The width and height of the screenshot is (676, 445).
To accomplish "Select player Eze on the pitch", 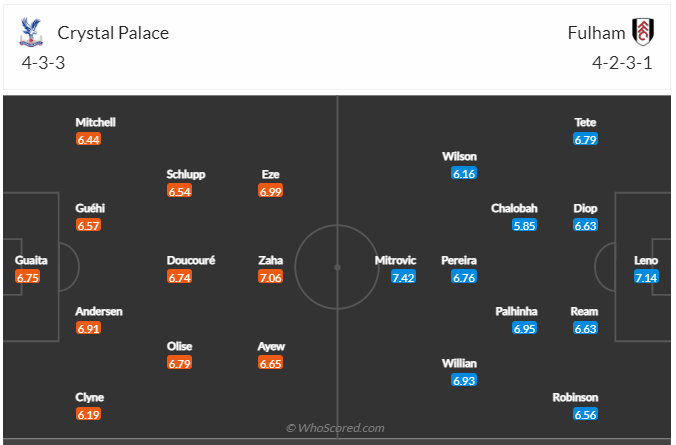I will (270, 174).
